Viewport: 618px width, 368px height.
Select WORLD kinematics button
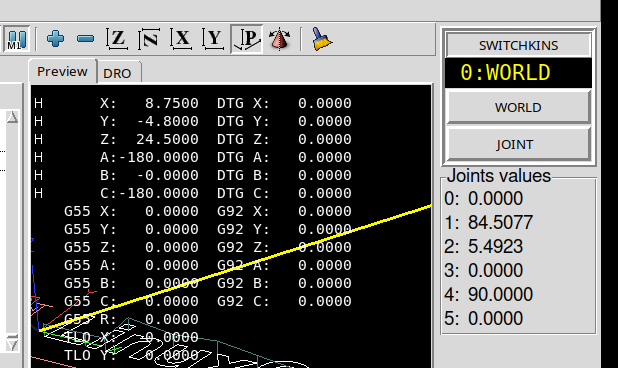click(518, 107)
